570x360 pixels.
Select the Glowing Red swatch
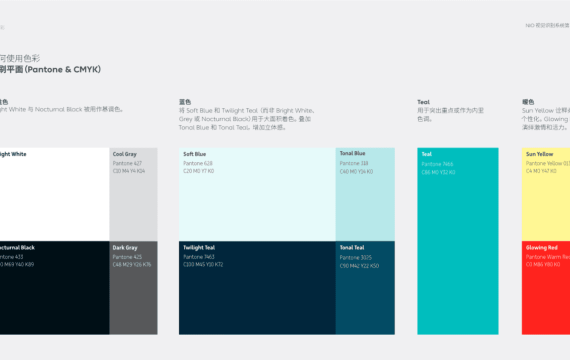tap(546, 288)
